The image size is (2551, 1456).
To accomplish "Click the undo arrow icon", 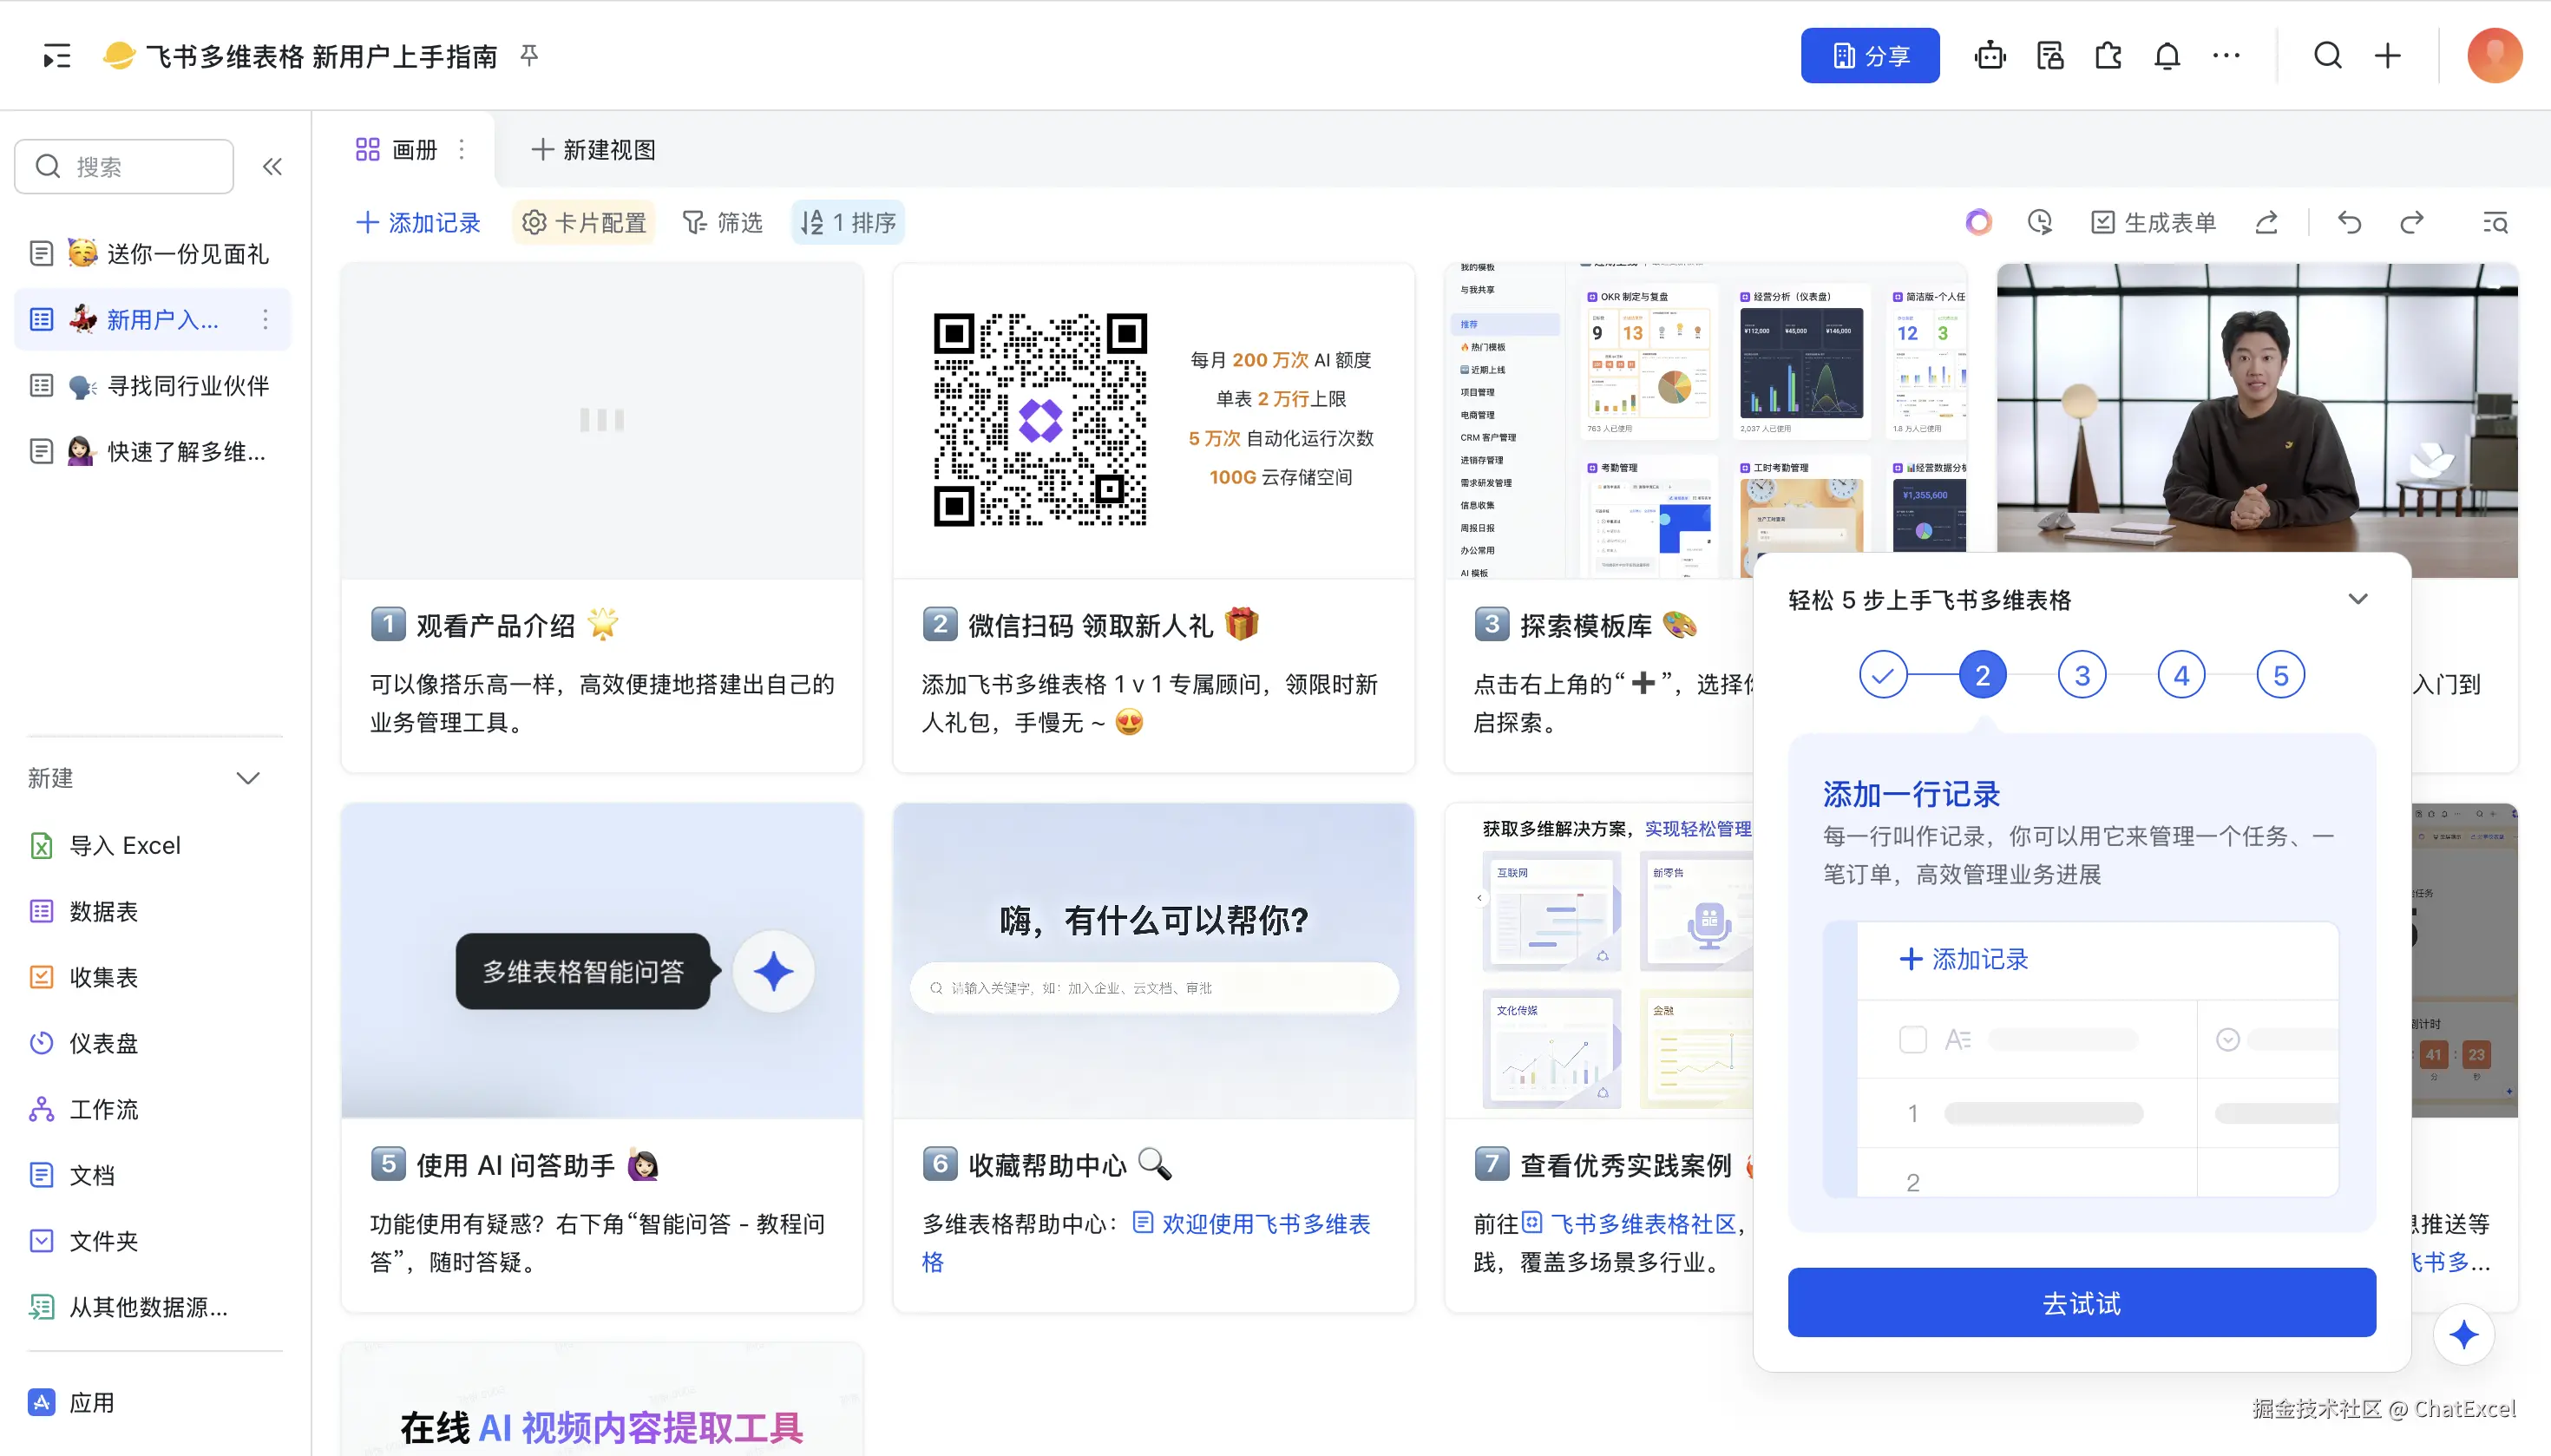I will pos(2349,222).
